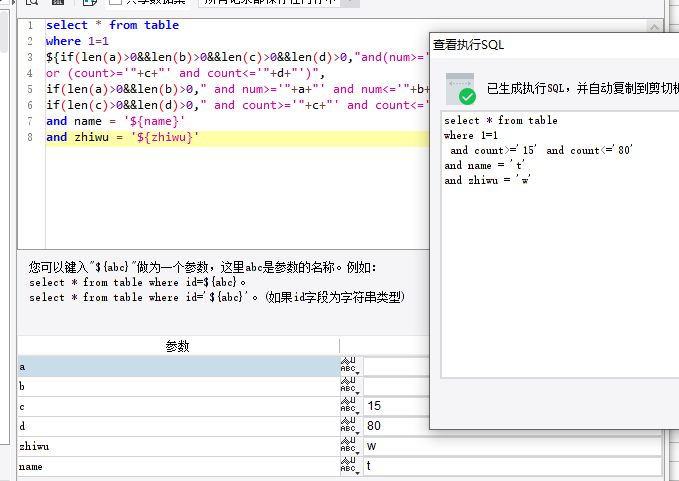Click 'where 1=1' in dialog SQL output
The height and width of the screenshot is (481, 679).
(x=471, y=136)
